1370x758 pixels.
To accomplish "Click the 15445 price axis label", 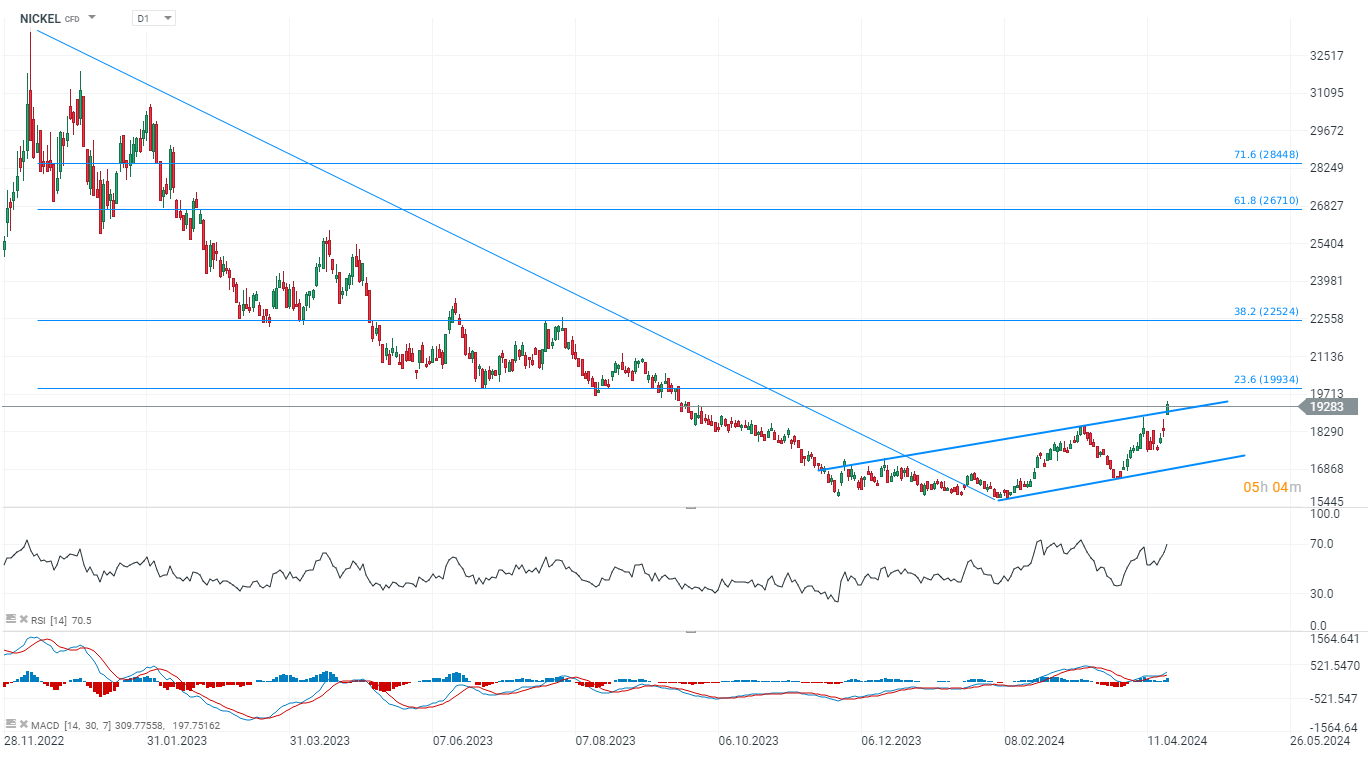I will point(1327,502).
